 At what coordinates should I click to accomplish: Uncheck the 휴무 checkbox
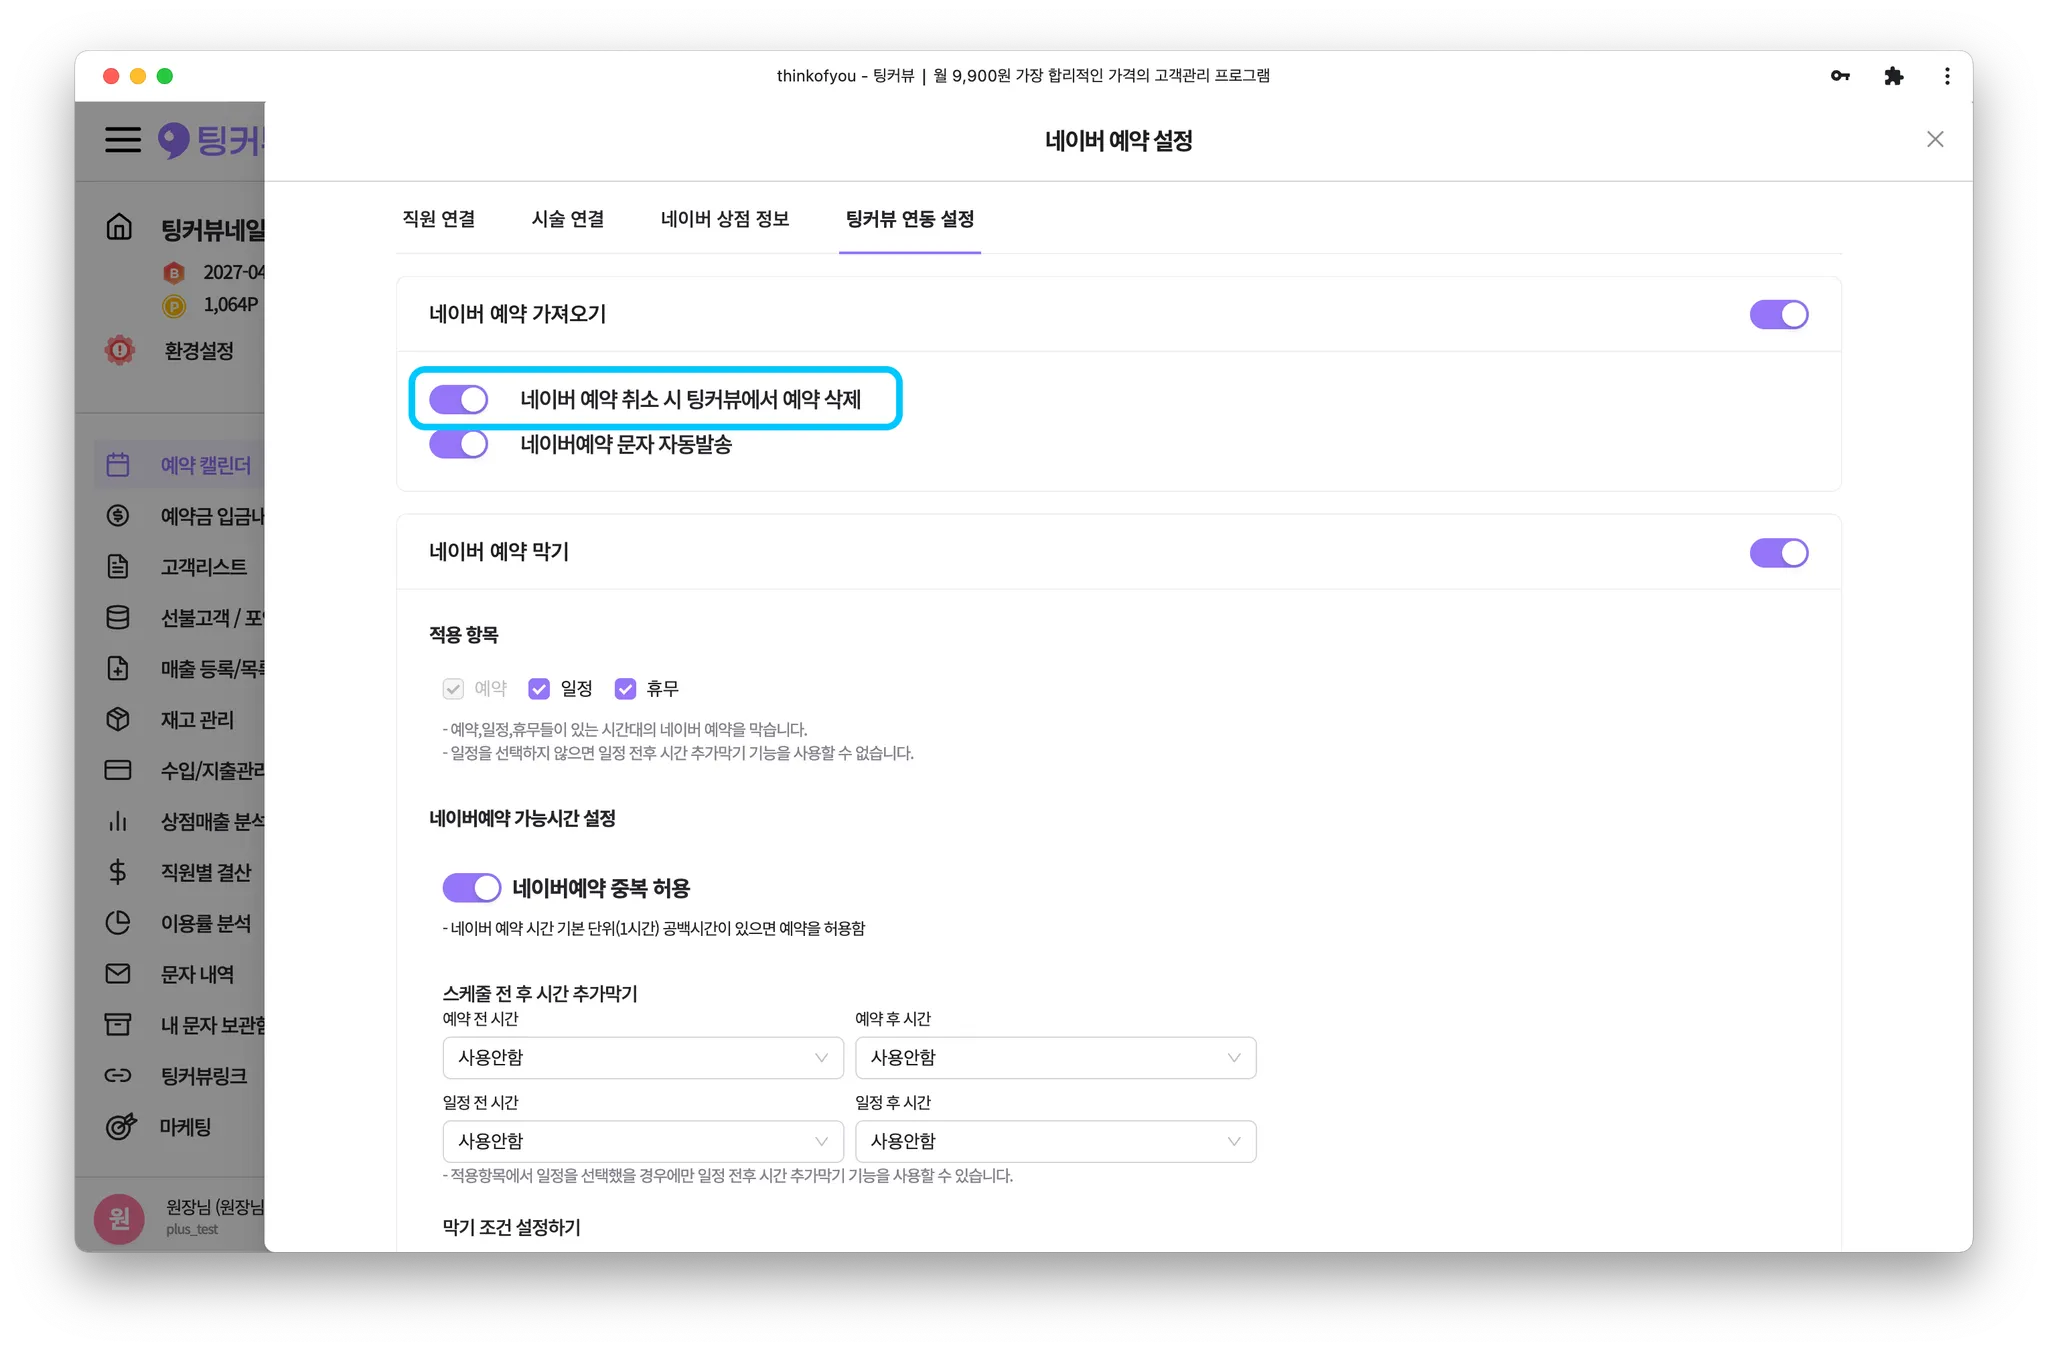[626, 689]
